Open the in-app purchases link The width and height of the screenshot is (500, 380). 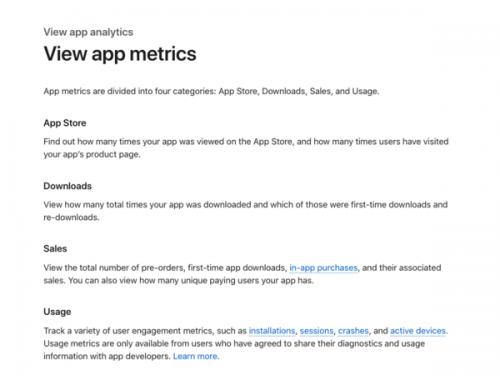tap(323, 268)
